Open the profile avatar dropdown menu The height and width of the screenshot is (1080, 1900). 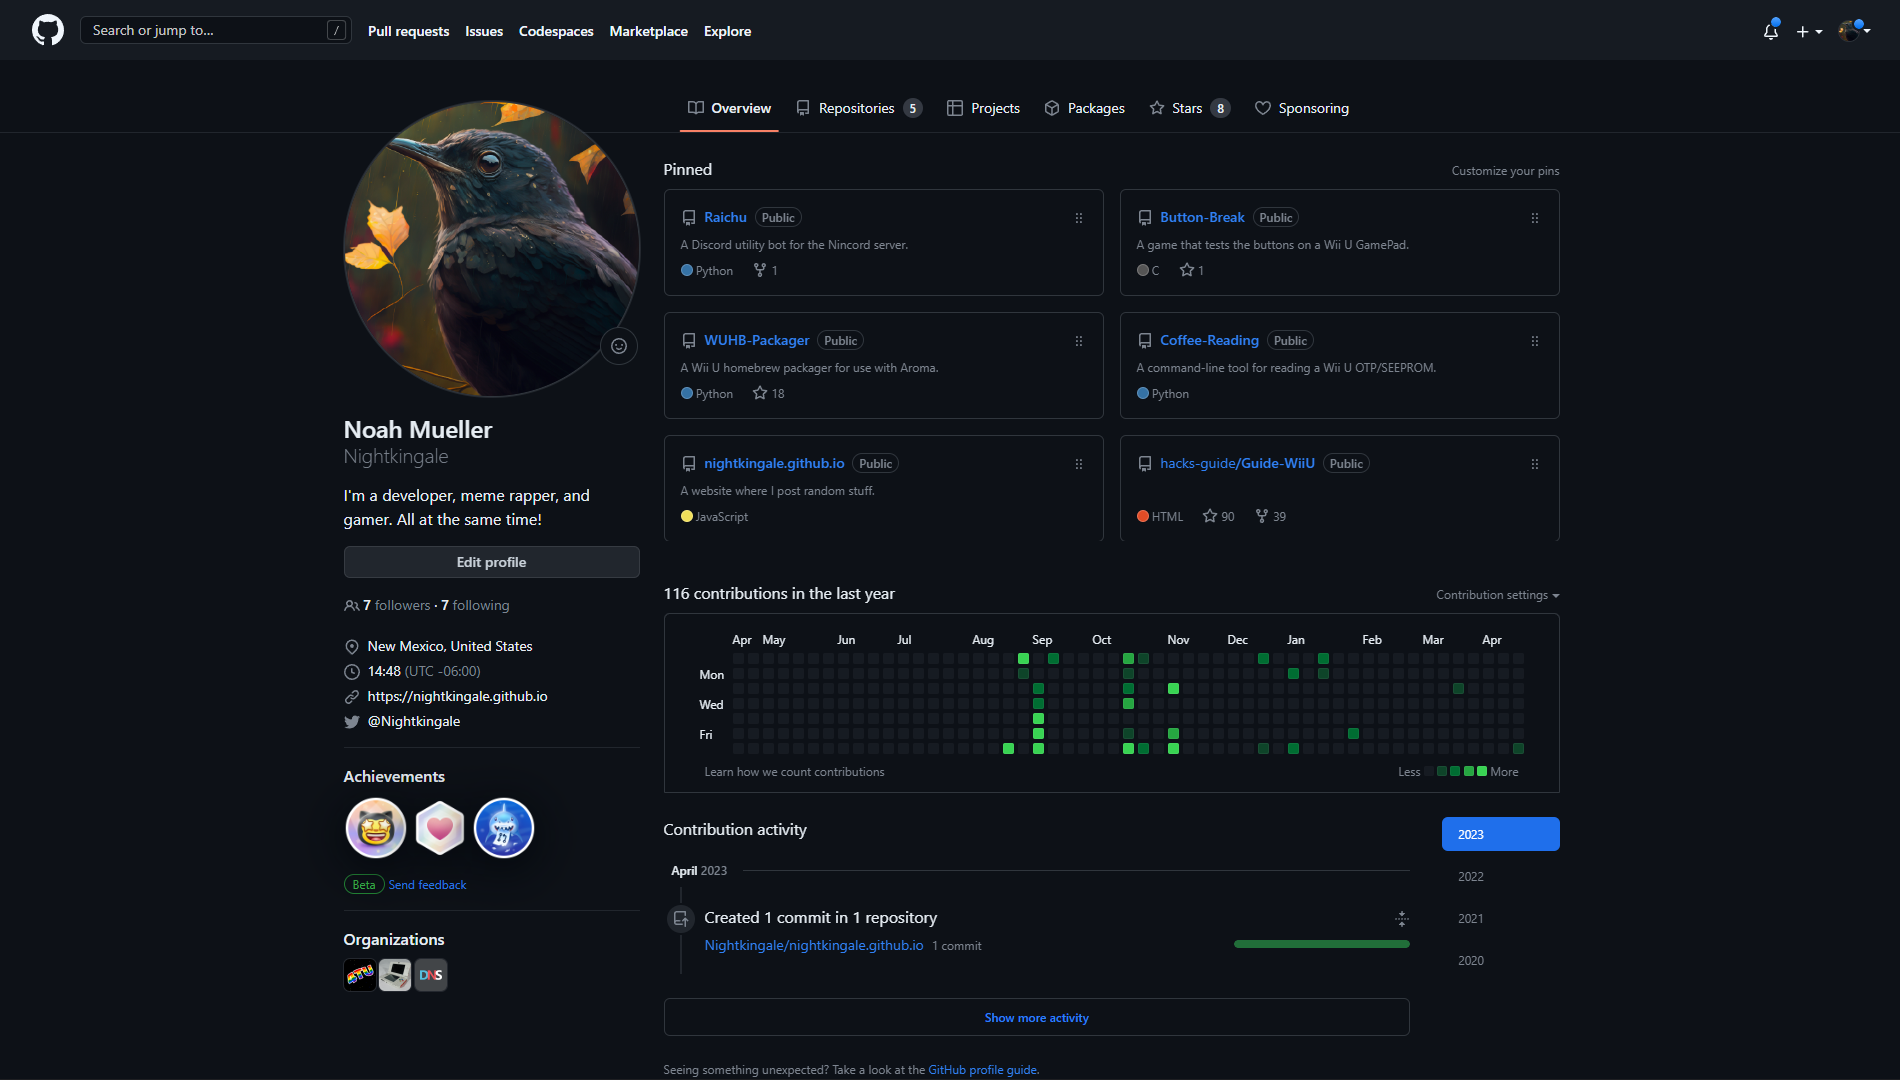pyautogui.click(x=1853, y=30)
